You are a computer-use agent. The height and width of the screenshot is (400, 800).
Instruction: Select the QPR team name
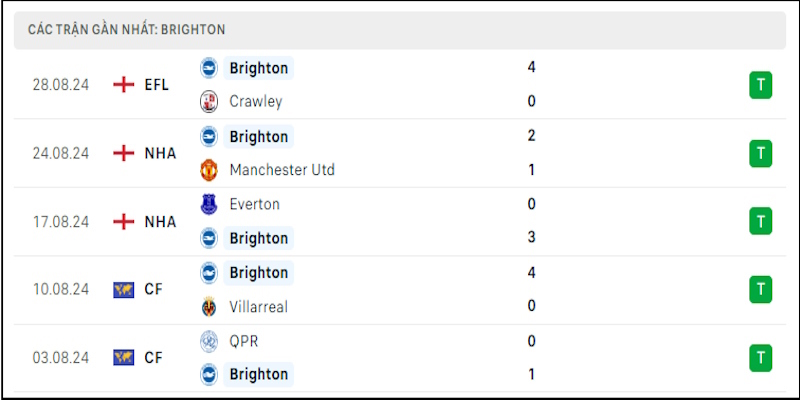point(244,341)
